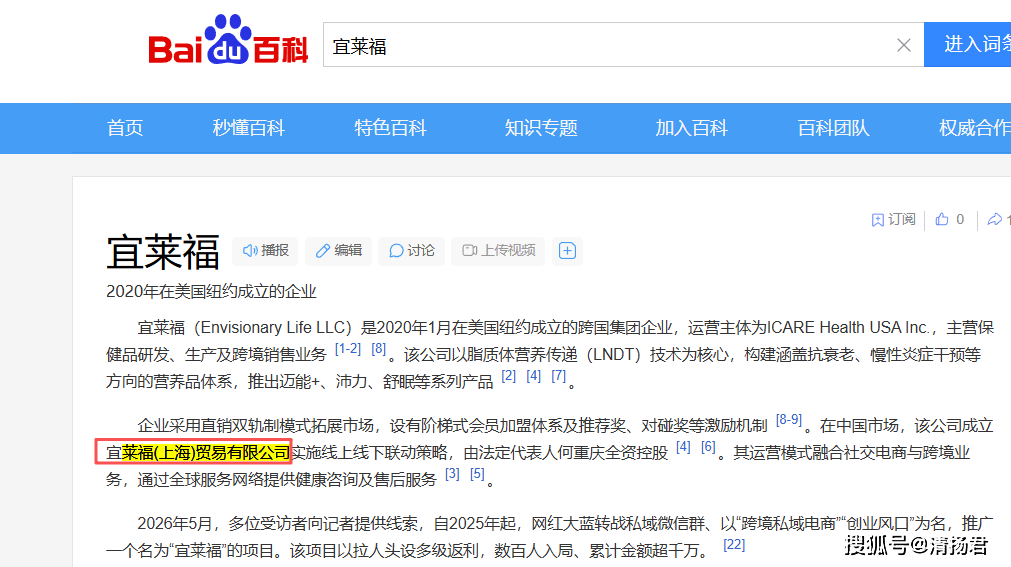
Task: Open citation link [3]
Action: point(452,473)
